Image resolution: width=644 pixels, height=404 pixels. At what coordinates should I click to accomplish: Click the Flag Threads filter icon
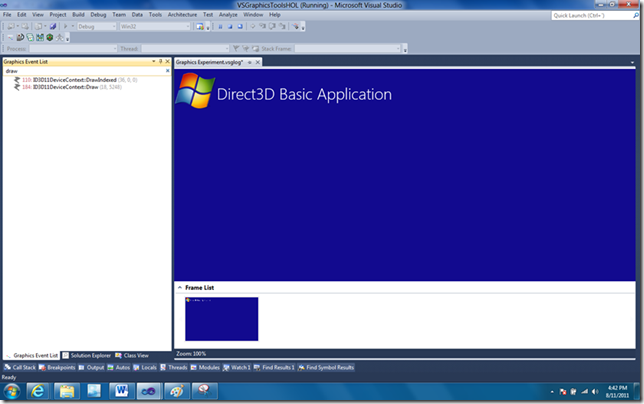click(236, 48)
